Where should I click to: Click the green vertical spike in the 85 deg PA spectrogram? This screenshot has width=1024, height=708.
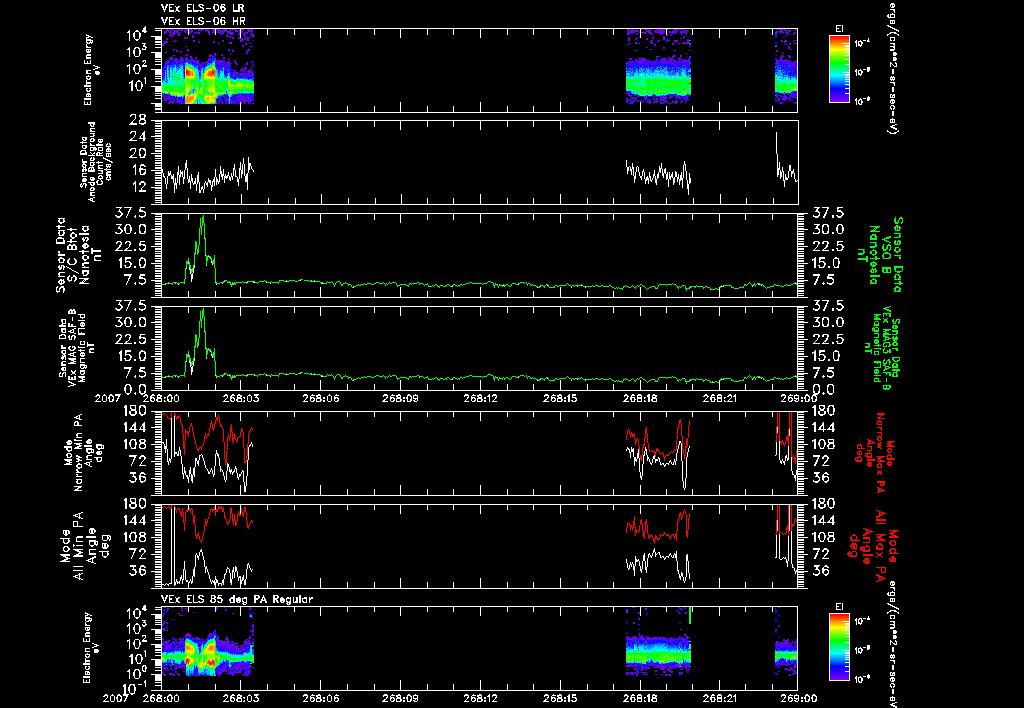(690, 615)
